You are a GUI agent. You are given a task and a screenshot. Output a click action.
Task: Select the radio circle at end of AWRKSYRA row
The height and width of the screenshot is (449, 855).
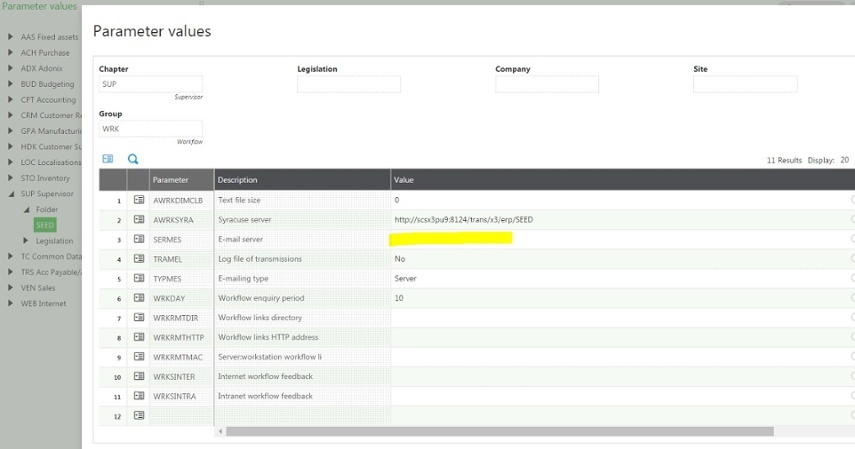point(852,219)
